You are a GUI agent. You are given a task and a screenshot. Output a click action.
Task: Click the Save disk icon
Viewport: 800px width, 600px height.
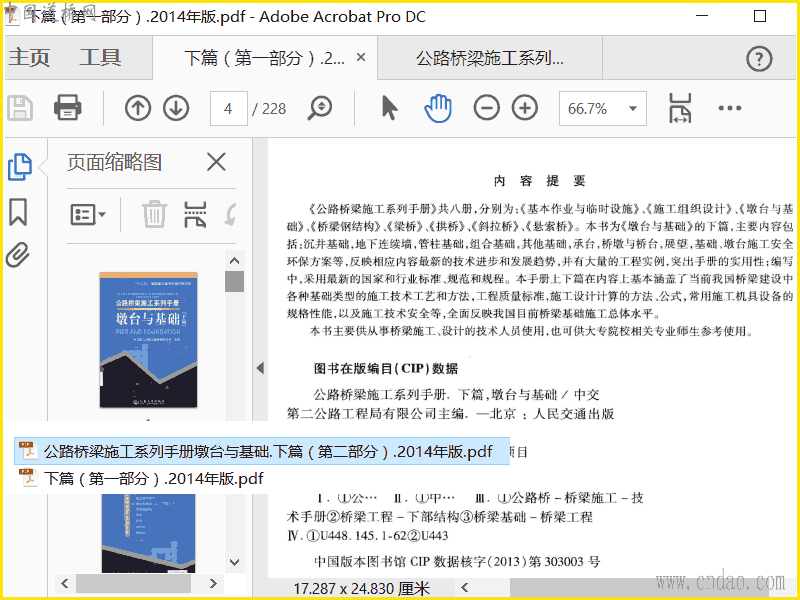[20, 108]
